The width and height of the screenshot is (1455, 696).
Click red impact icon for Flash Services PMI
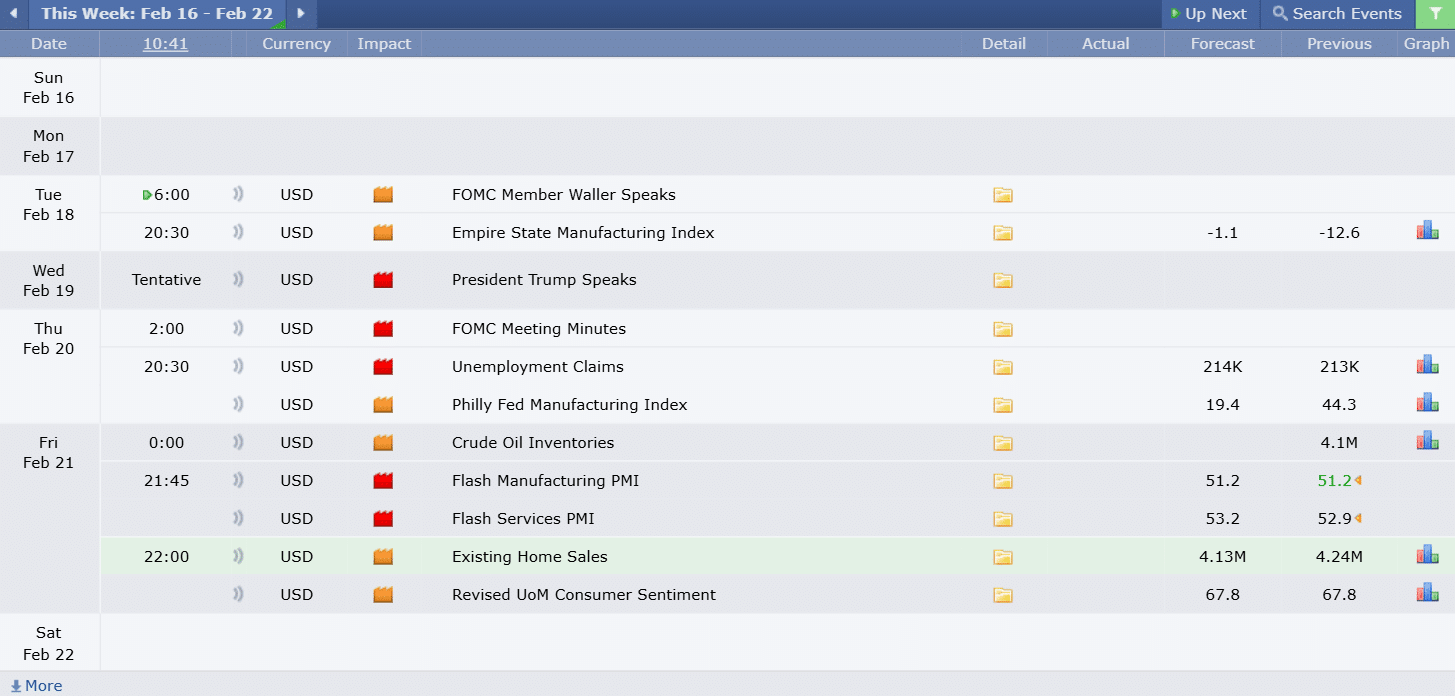point(383,519)
